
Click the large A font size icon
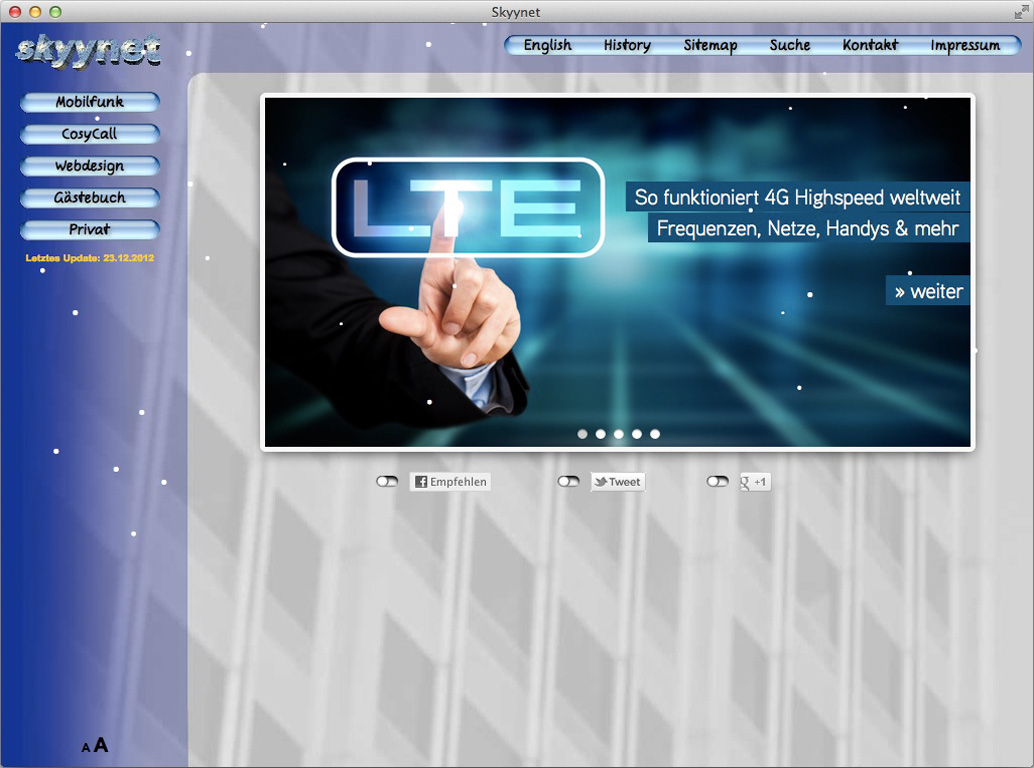[101, 745]
